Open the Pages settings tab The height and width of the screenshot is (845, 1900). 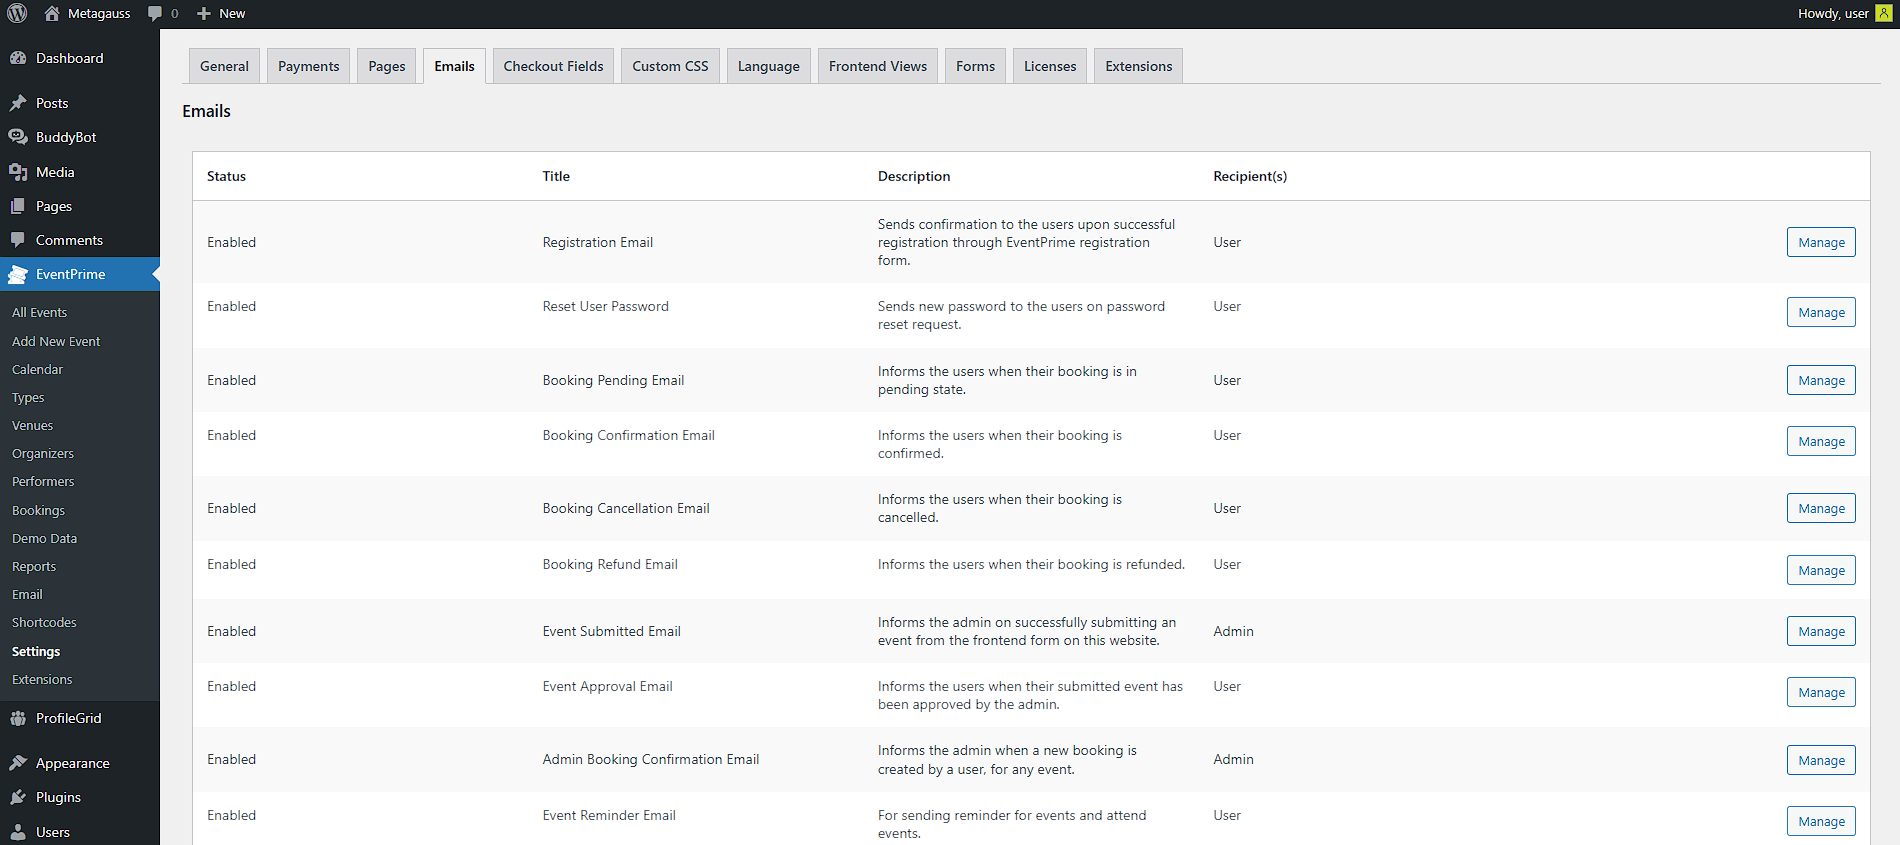pyautogui.click(x=386, y=66)
